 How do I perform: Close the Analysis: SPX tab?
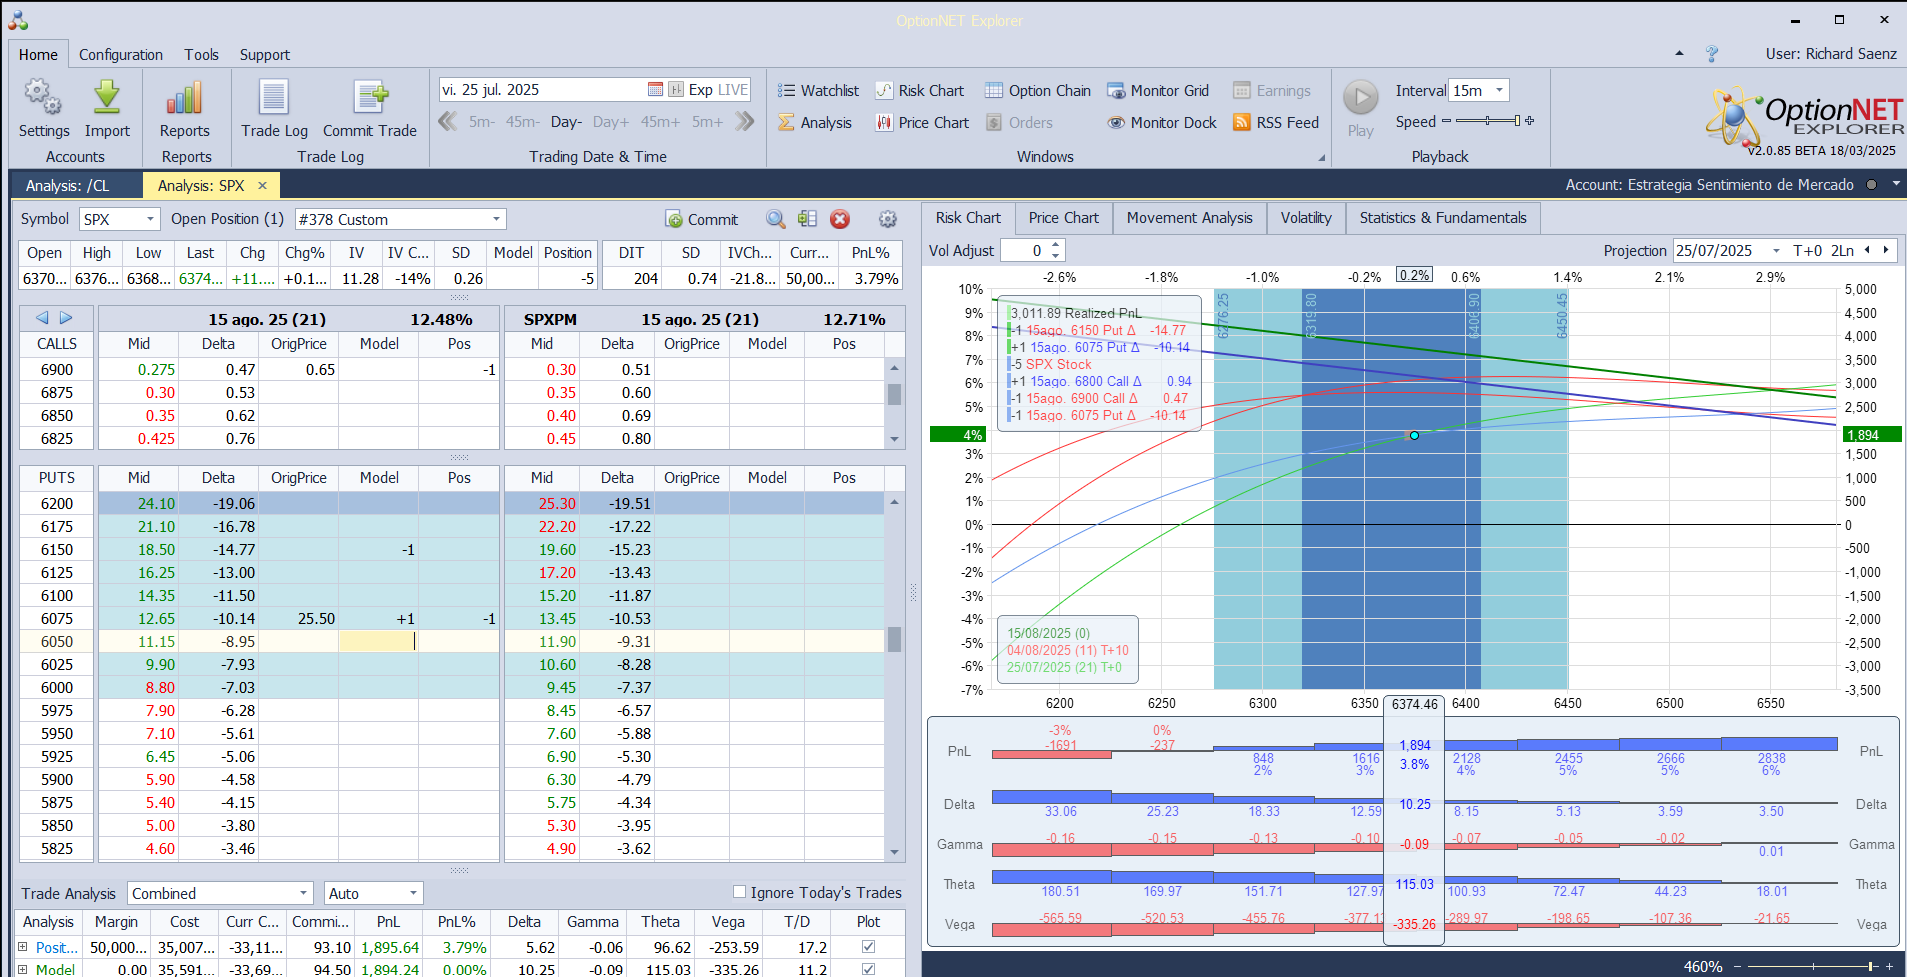click(263, 185)
